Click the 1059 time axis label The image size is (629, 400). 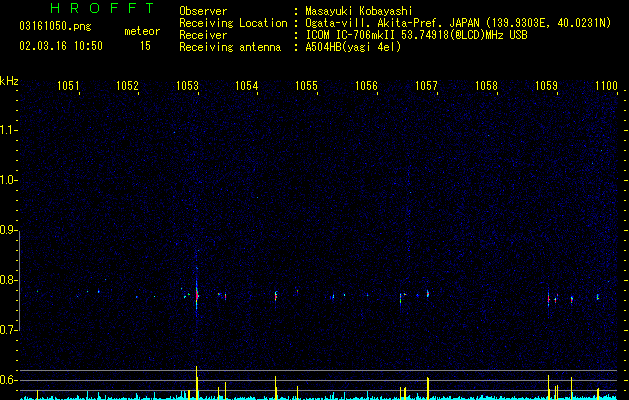click(546, 85)
